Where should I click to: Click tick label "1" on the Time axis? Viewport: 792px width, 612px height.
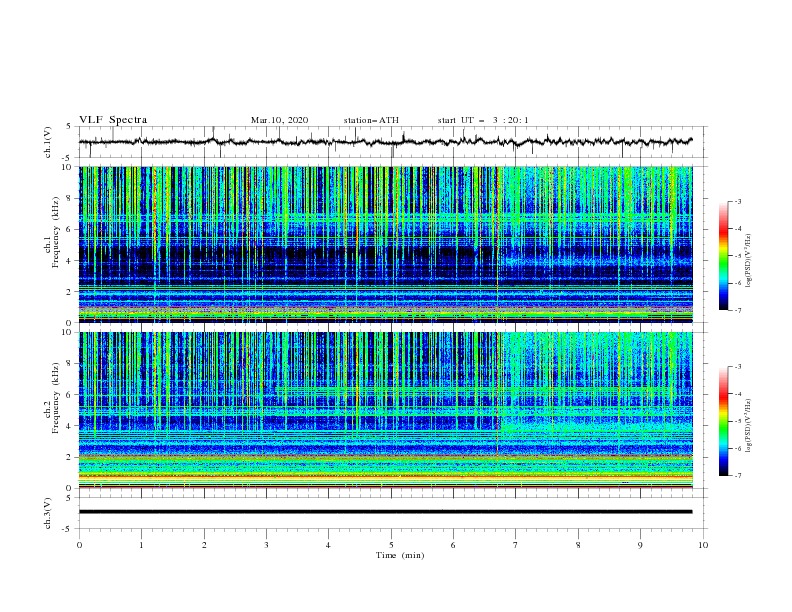coord(141,545)
